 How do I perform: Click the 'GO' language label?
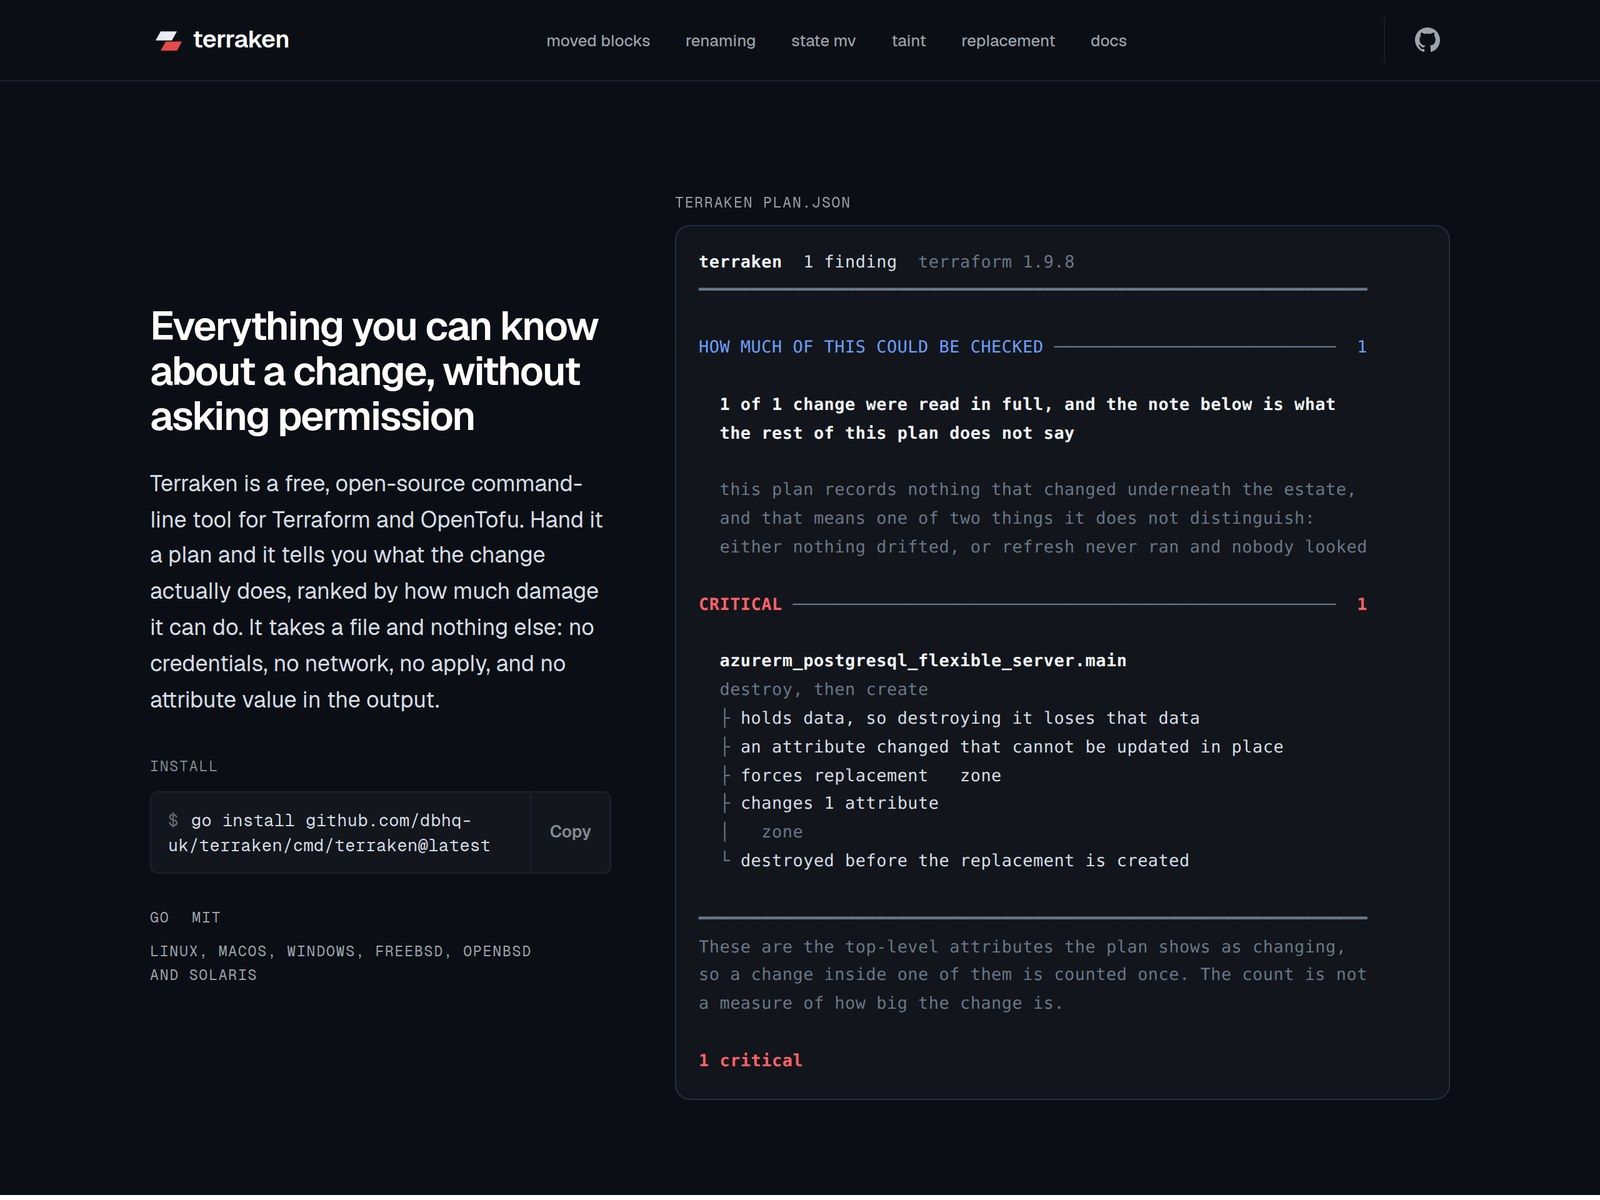[160, 918]
